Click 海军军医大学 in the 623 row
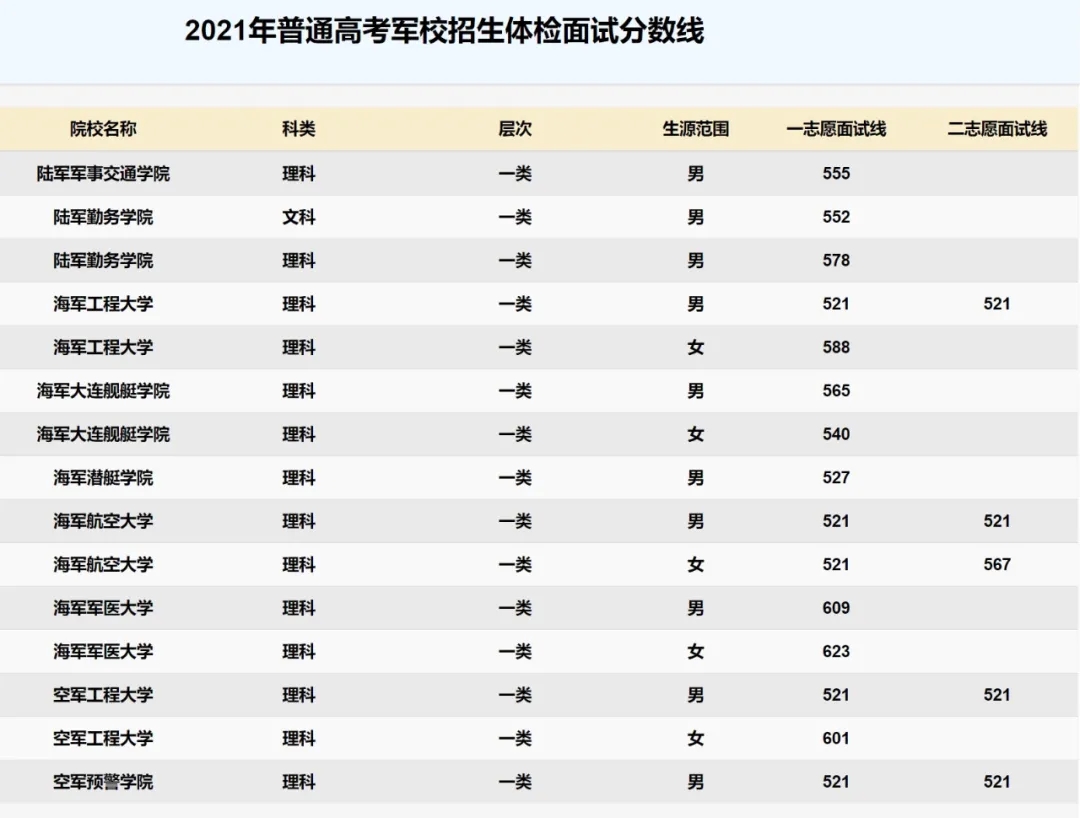This screenshot has height=818, width=1080. point(103,651)
